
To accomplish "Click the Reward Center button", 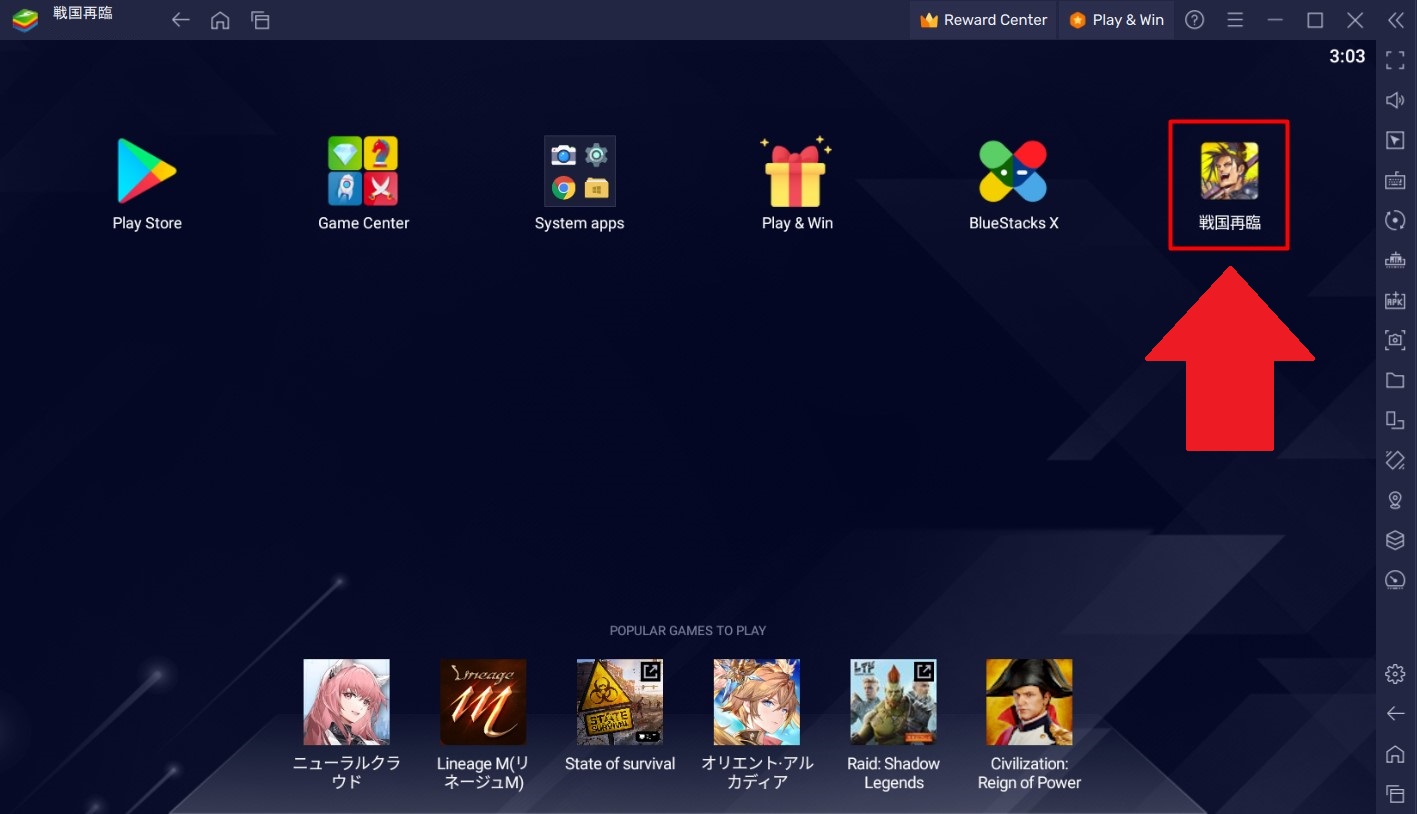I will coord(984,20).
